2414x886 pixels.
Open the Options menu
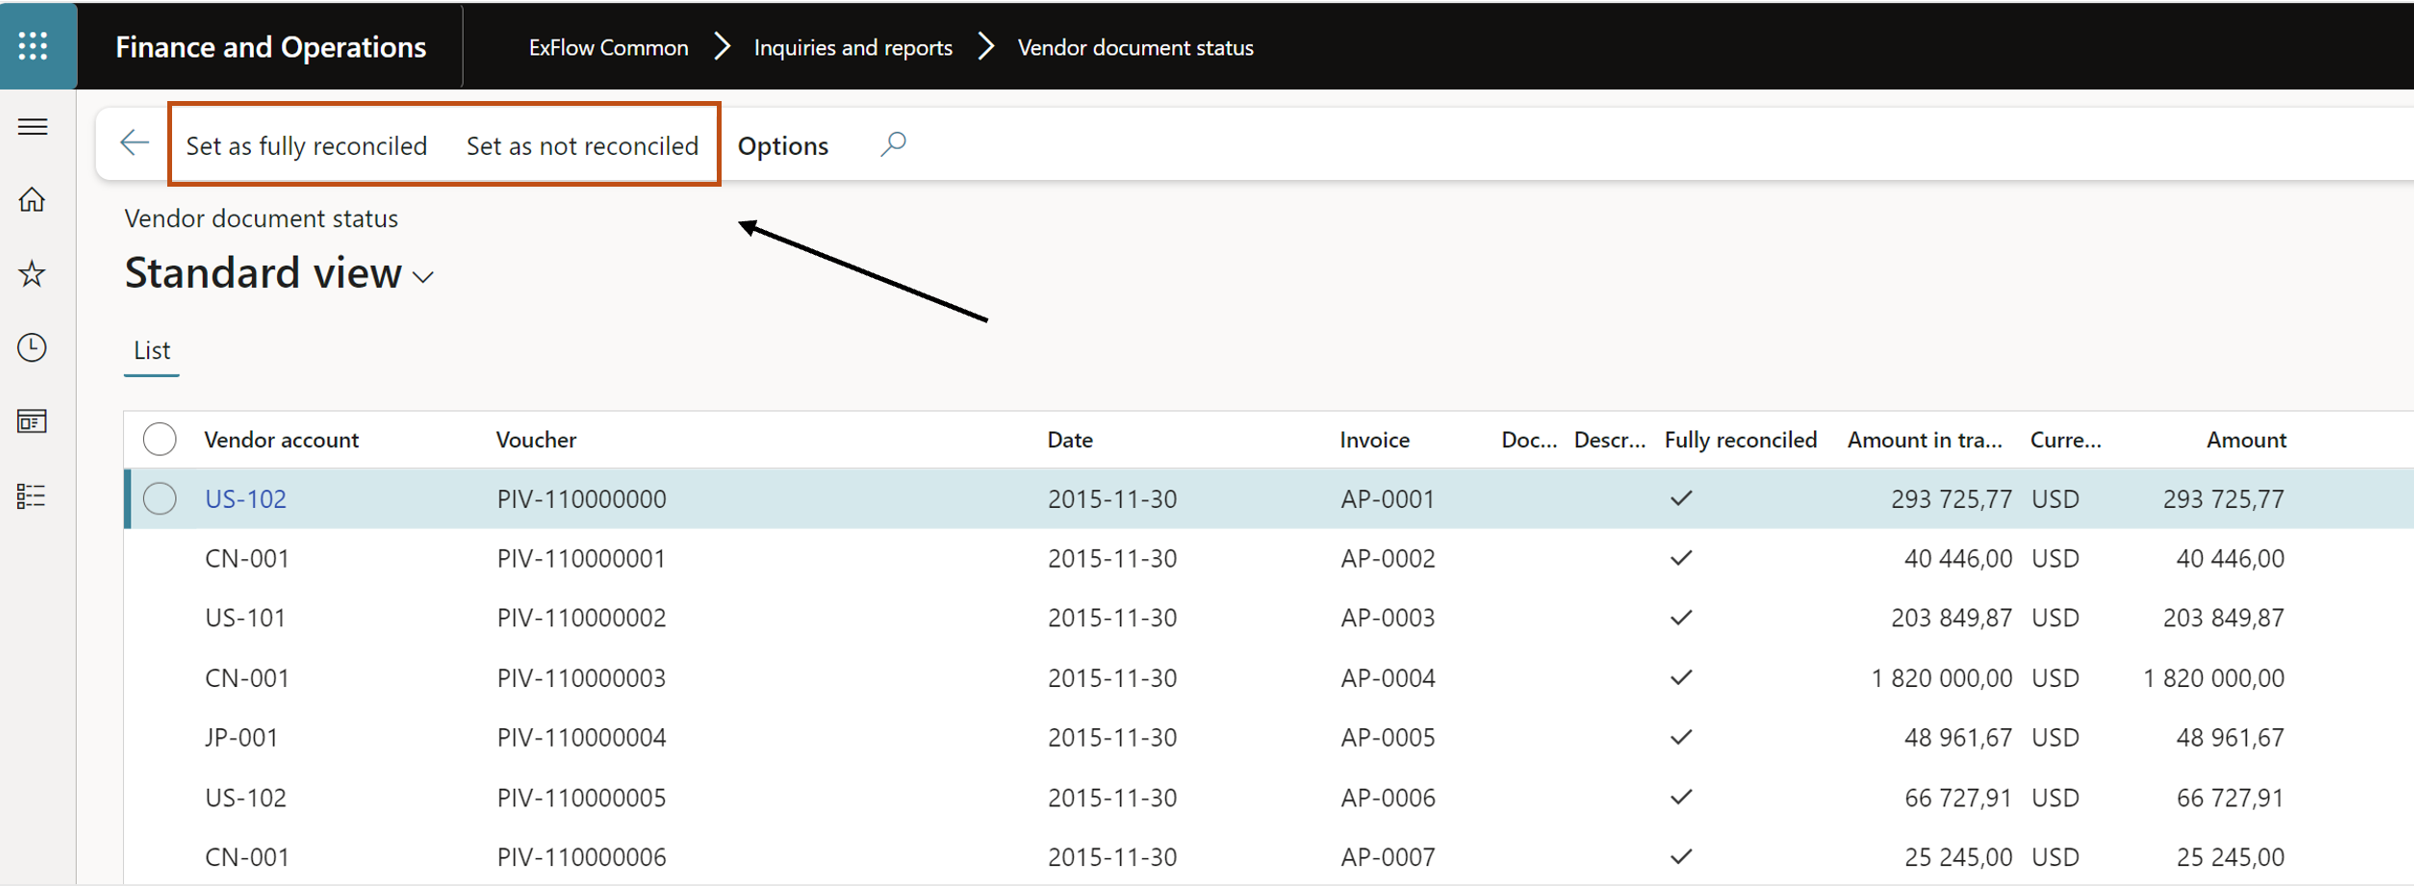tap(783, 146)
